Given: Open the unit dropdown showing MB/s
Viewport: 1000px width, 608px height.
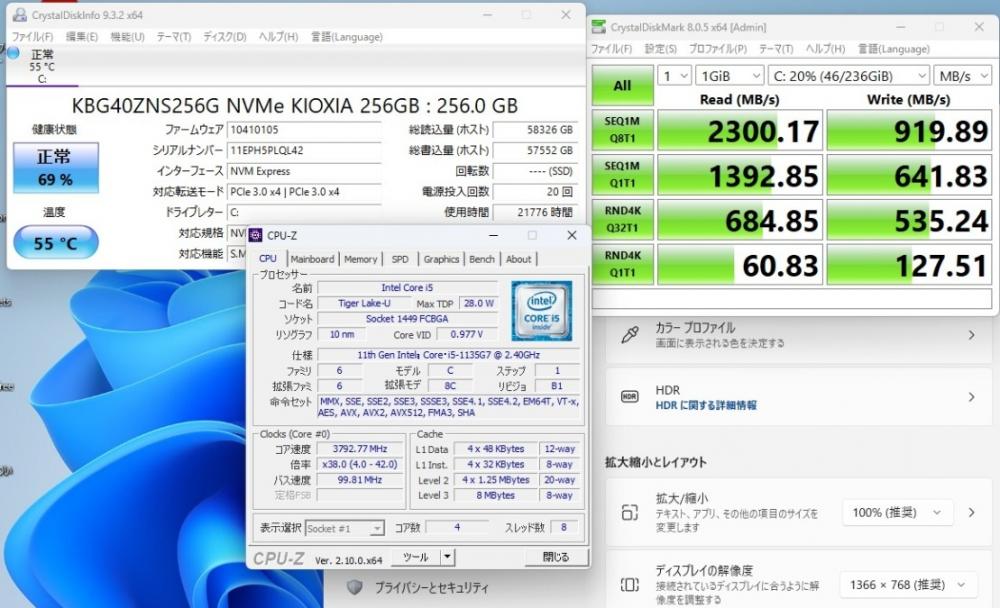Looking at the screenshot, I should [962, 76].
